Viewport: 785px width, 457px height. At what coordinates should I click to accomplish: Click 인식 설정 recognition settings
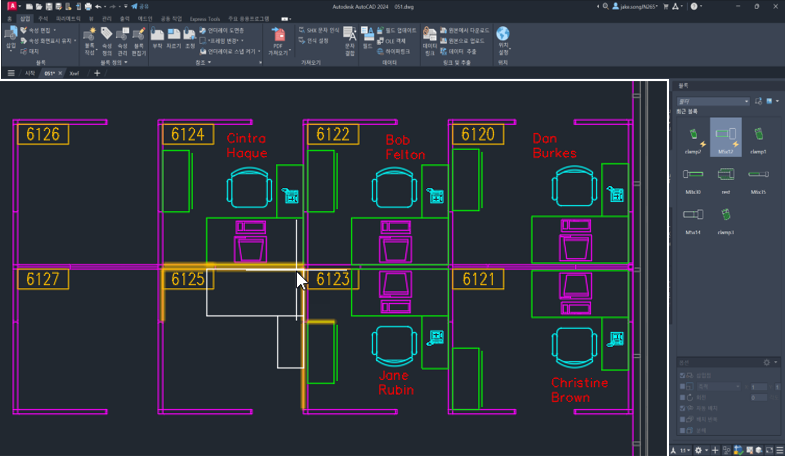coord(313,41)
